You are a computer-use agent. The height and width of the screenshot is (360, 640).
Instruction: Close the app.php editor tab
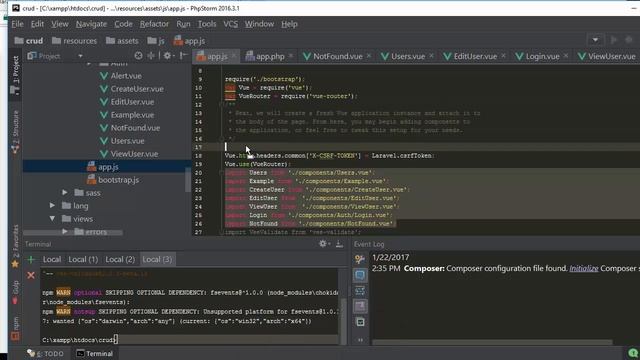(291, 56)
